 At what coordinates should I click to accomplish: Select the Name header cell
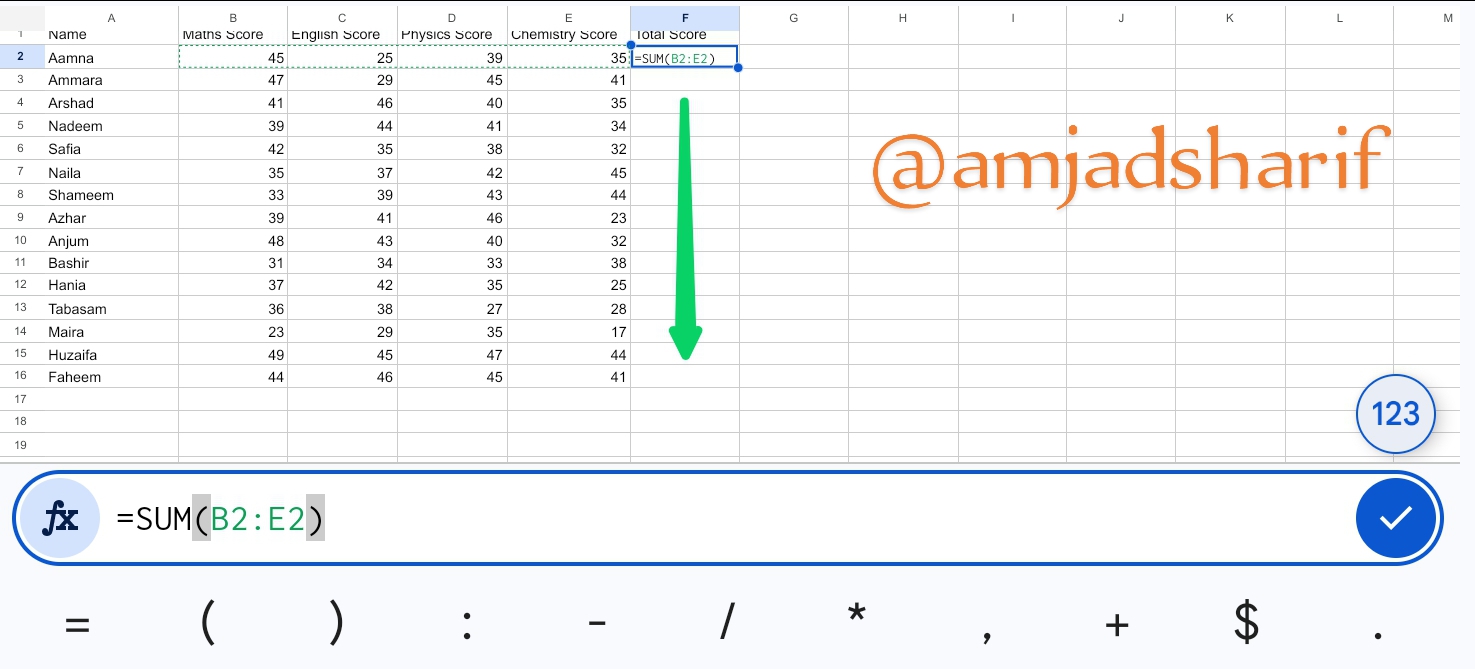pyautogui.click(x=110, y=37)
